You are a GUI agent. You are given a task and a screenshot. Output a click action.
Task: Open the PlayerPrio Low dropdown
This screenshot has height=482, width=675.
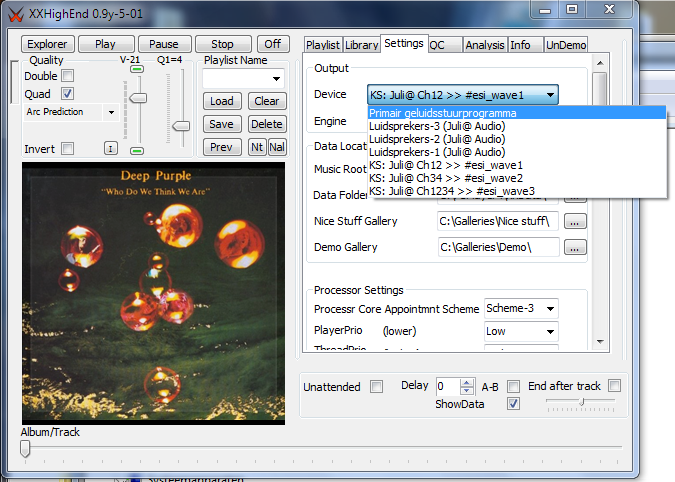click(x=550, y=331)
